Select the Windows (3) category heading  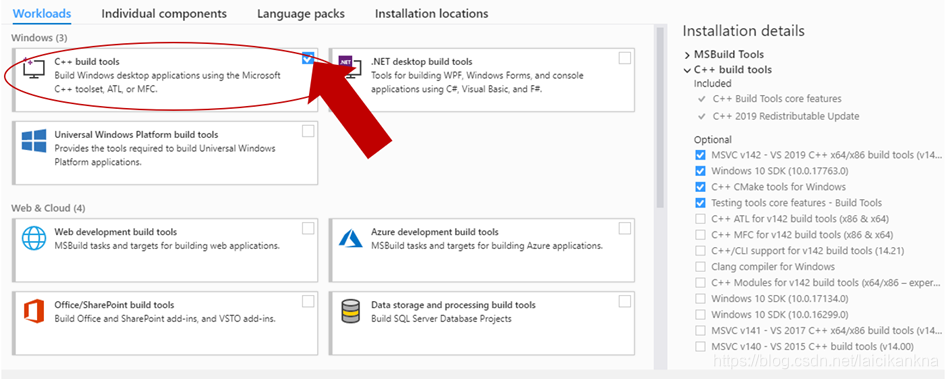click(x=39, y=38)
